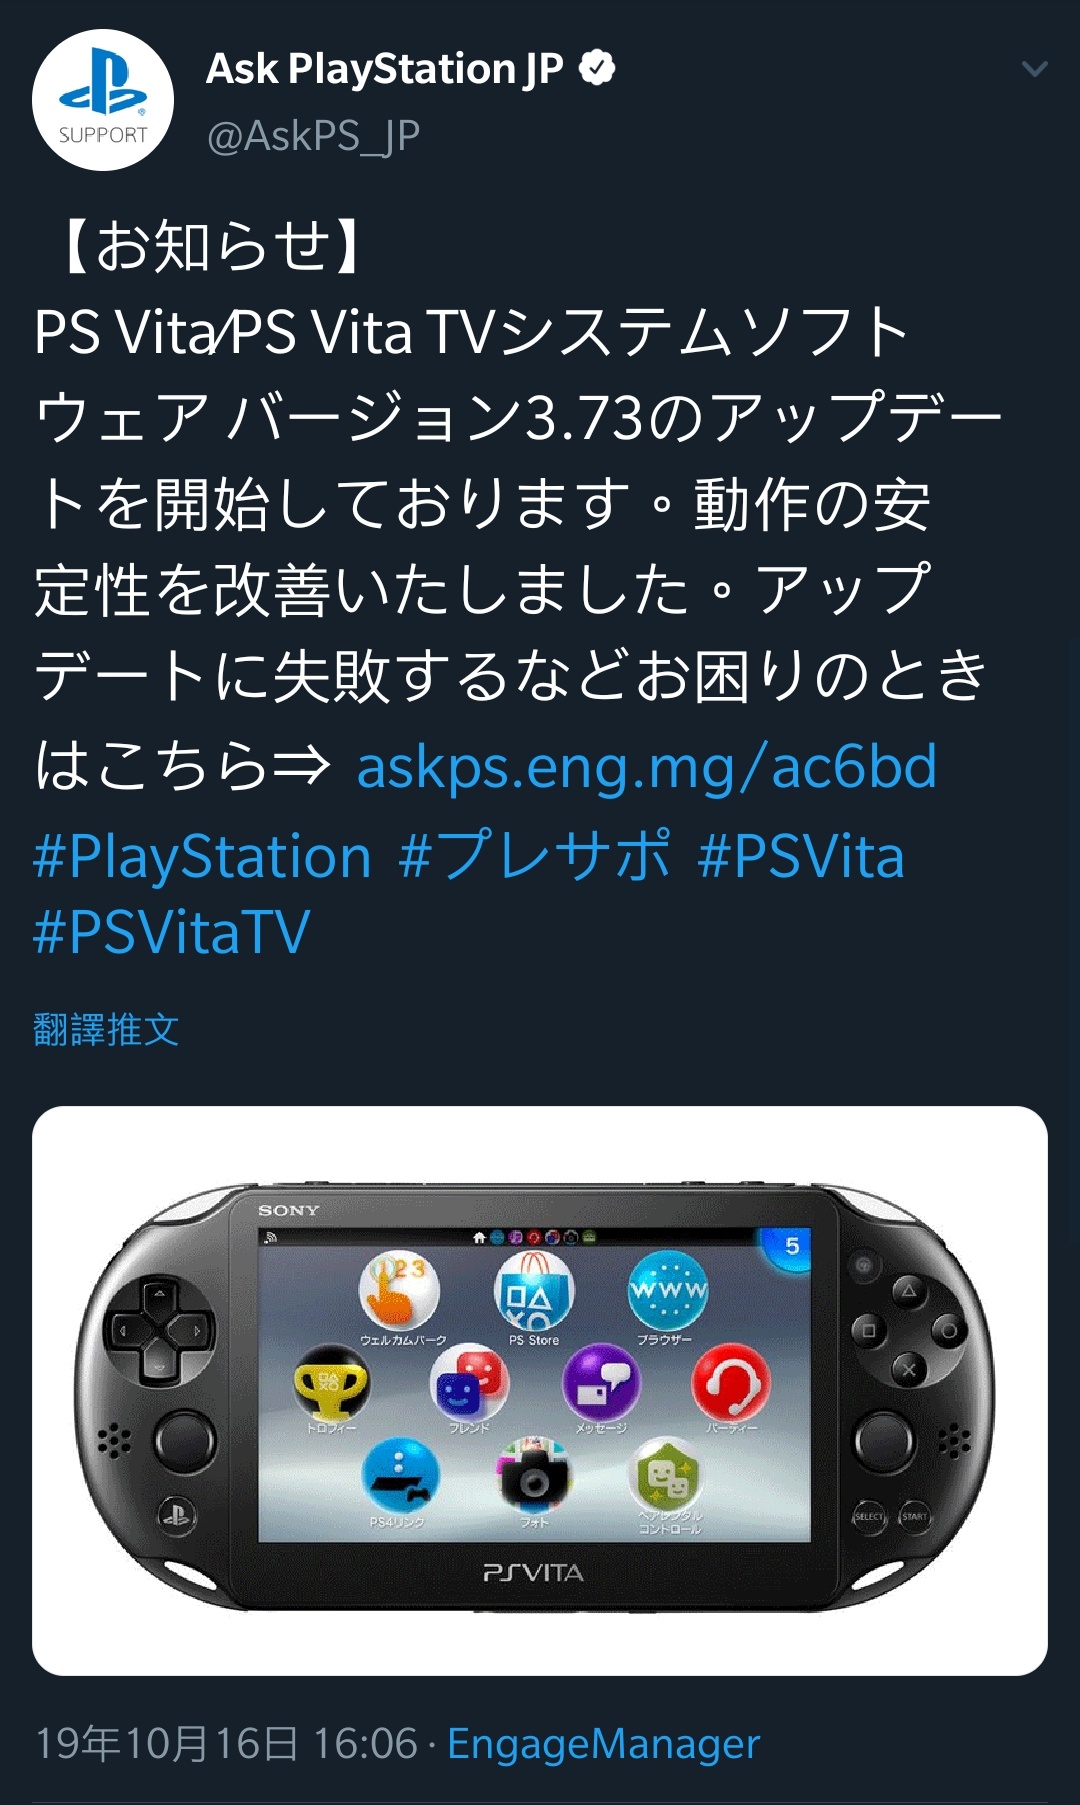Viewport: 1080px width, 1805px height.
Task: Open the Ask PlayStation JP account name
Action: point(385,69)
